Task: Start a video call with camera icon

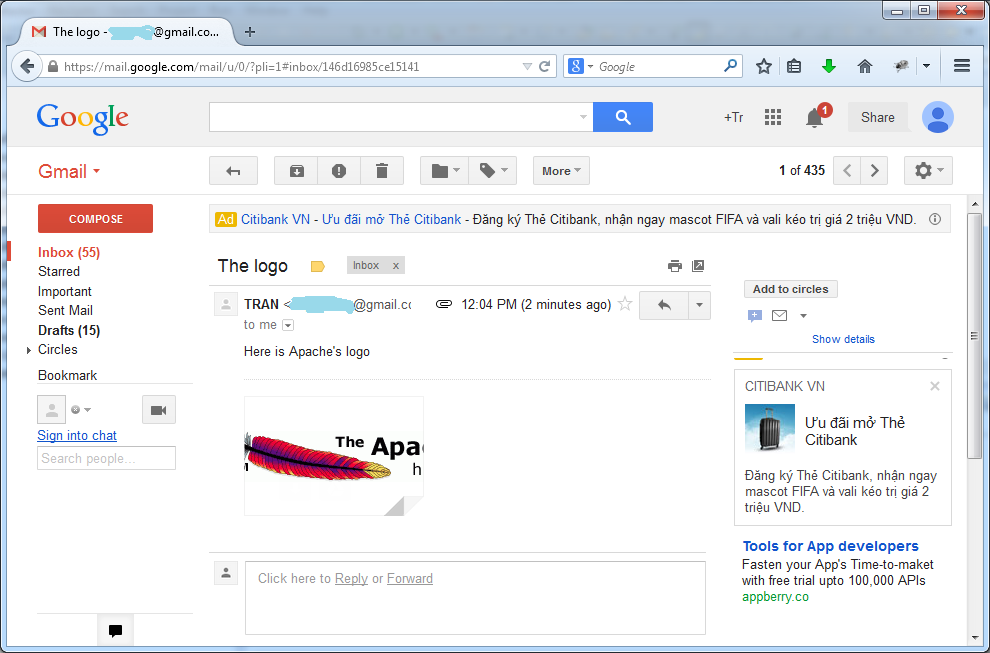Action: [x=158, y=410]
